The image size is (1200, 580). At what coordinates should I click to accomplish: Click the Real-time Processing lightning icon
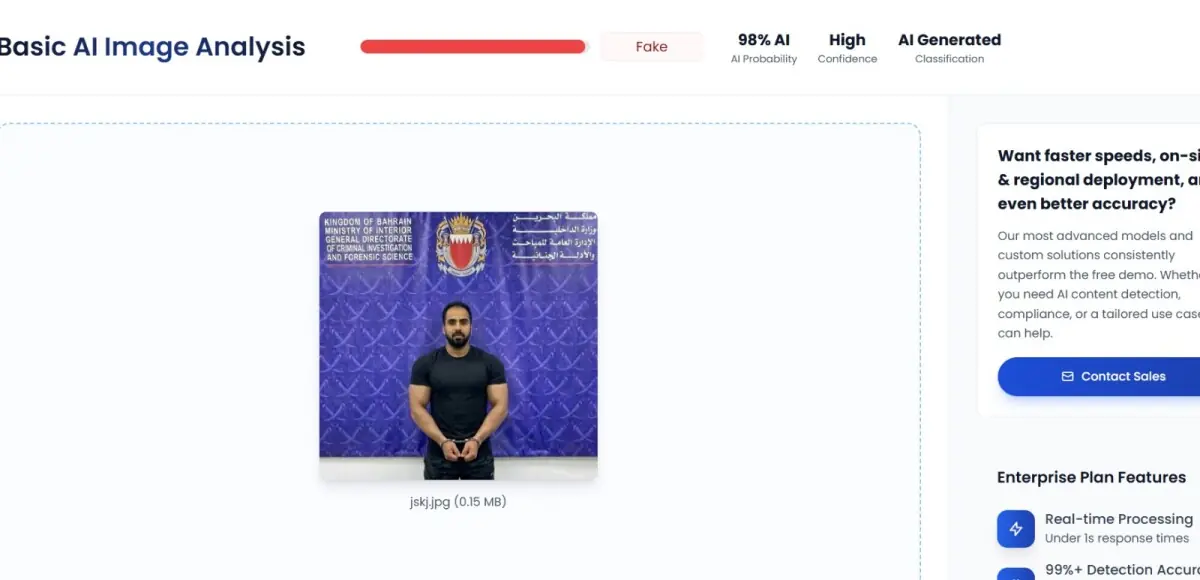(x=1016, y=529)
